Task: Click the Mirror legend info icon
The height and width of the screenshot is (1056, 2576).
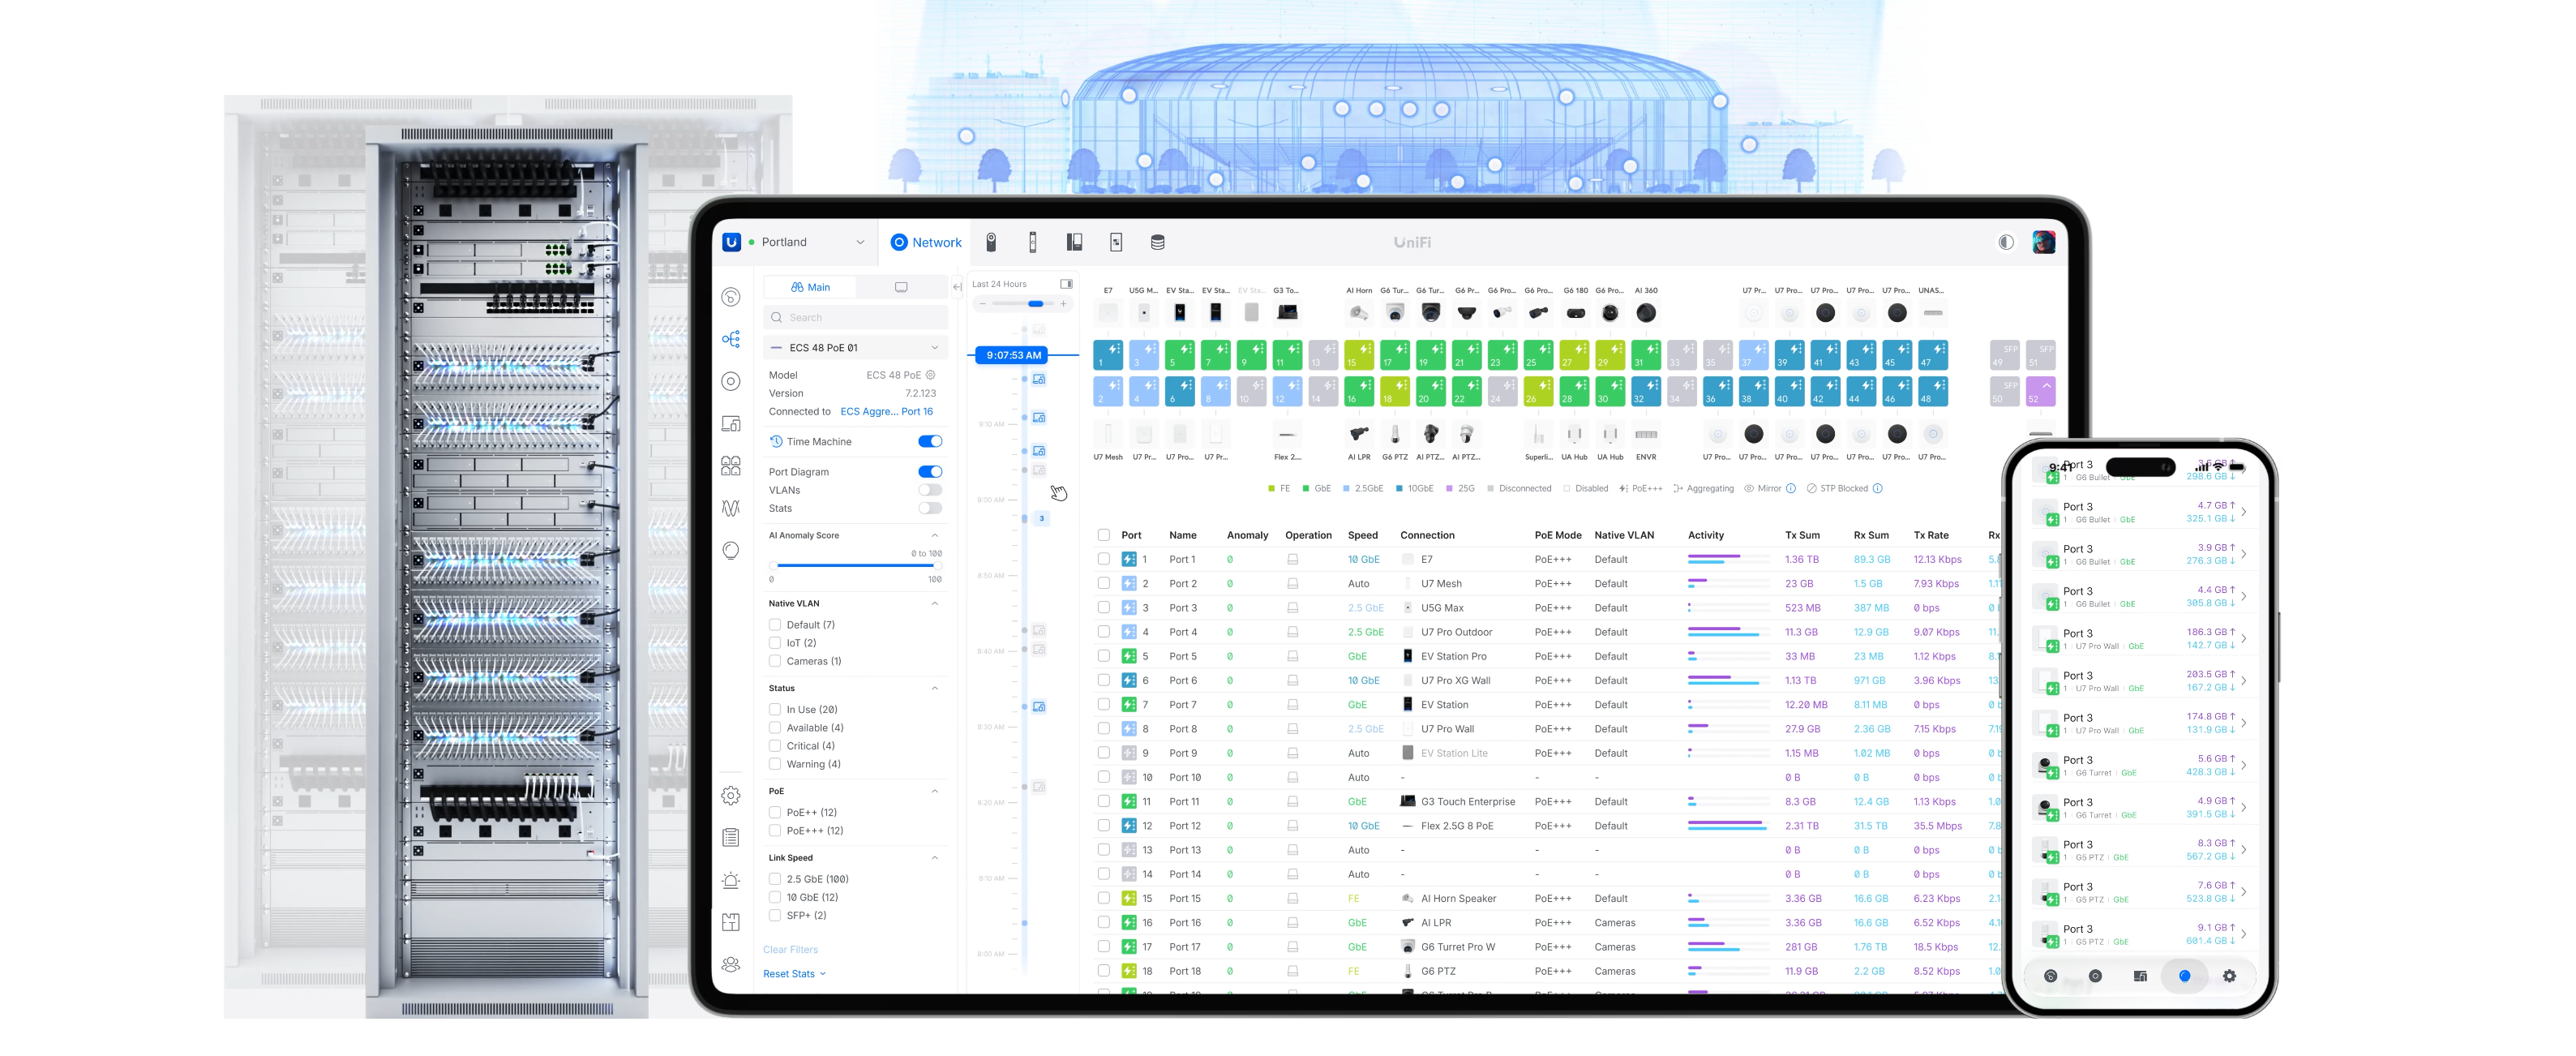Action: coord(1790,488)
